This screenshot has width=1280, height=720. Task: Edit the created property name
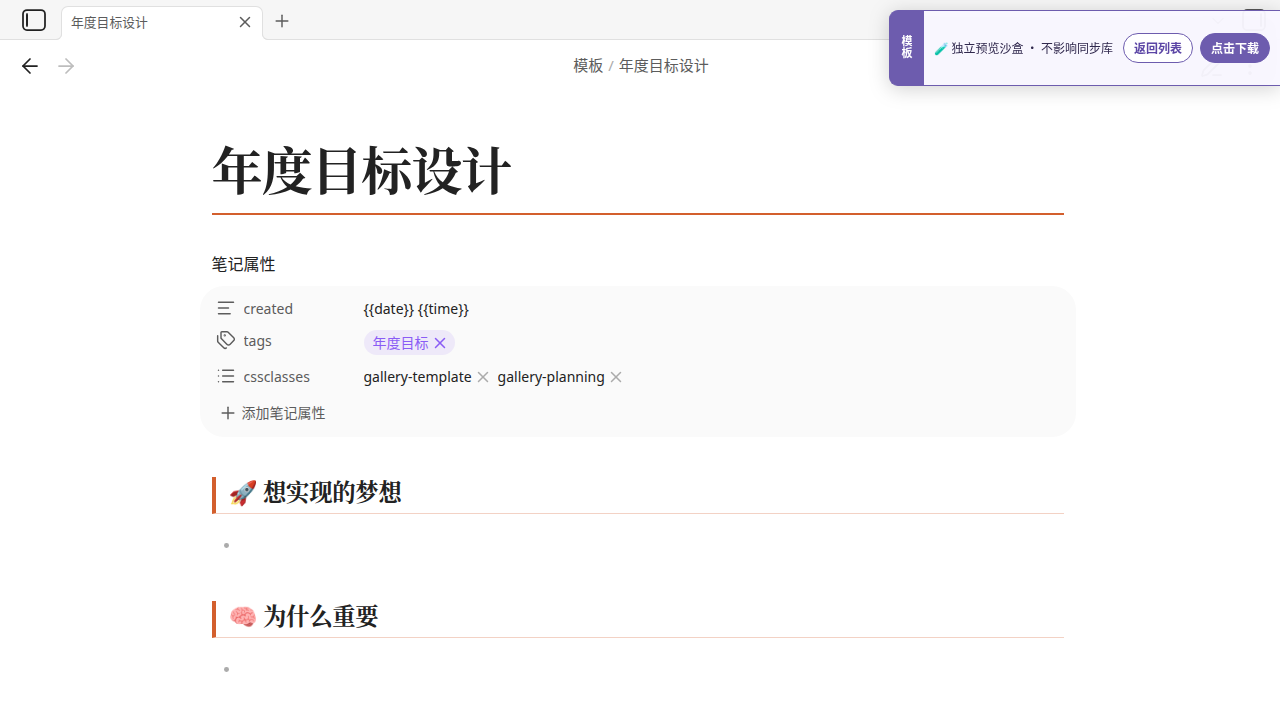pyautogui.click(x=268, y=309)
